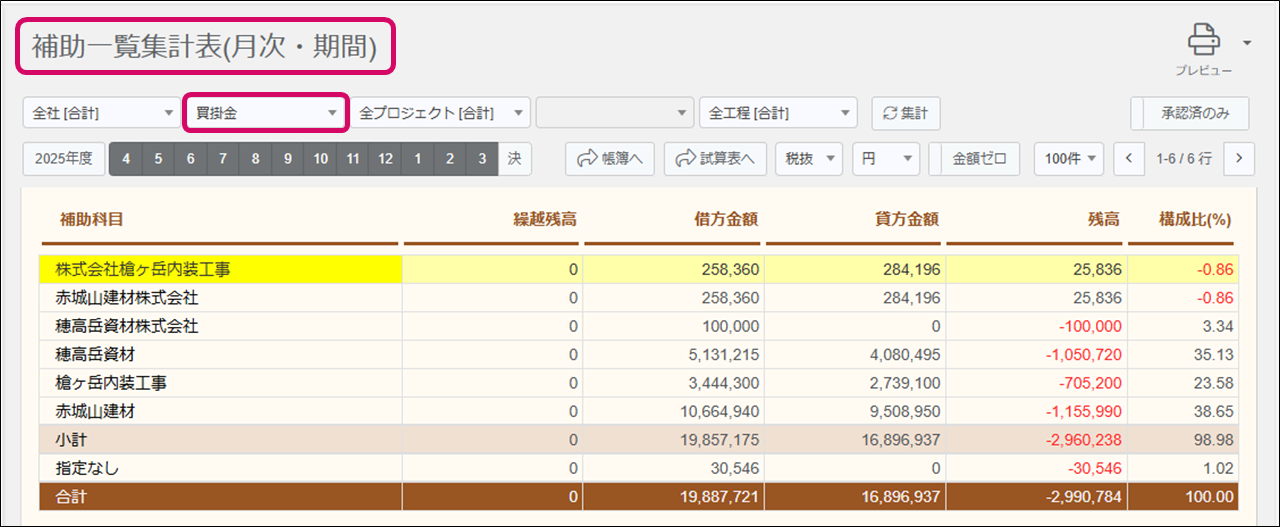
Task: Click the printer preview icon
Action: (x=1203, y=42)
